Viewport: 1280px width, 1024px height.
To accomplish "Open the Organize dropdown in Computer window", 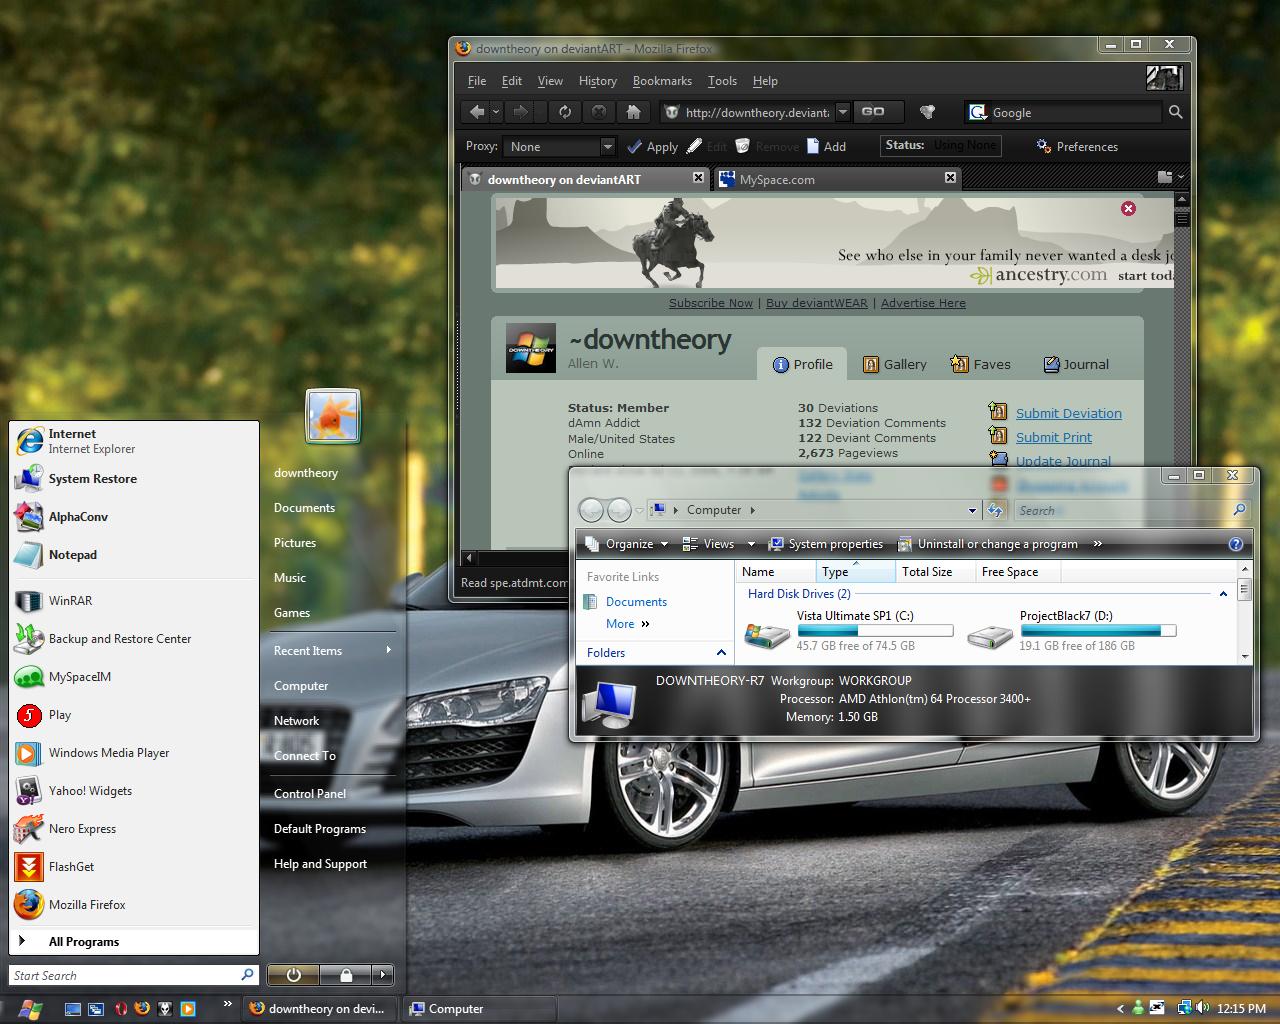I will coord(627,544).
